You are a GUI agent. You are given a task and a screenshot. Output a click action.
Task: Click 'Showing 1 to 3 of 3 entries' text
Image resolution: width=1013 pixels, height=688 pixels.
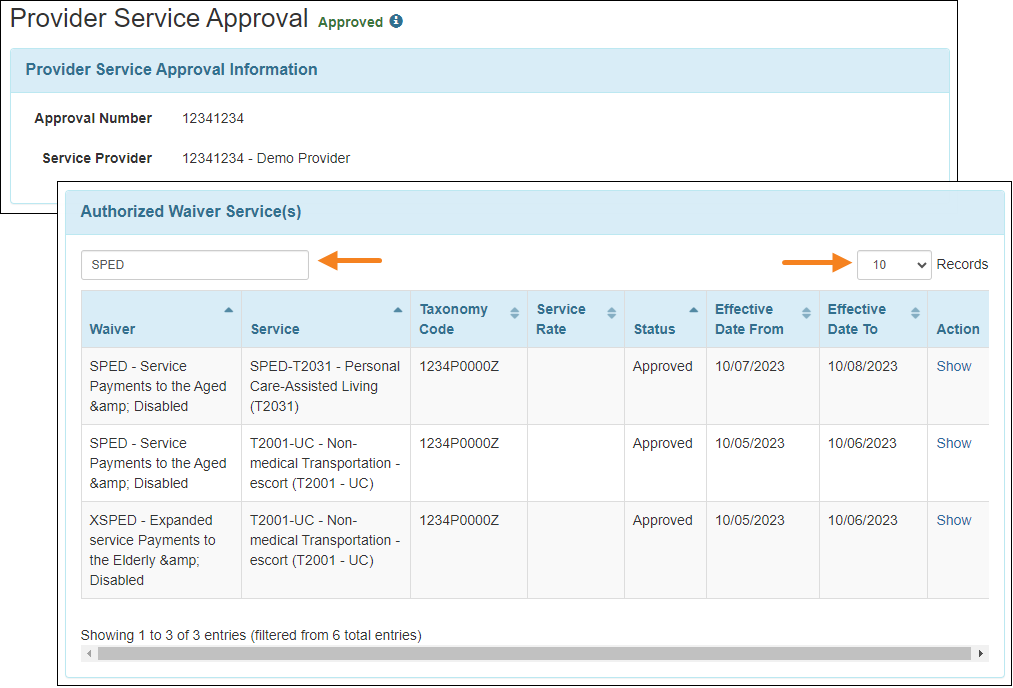coord(163,635)
